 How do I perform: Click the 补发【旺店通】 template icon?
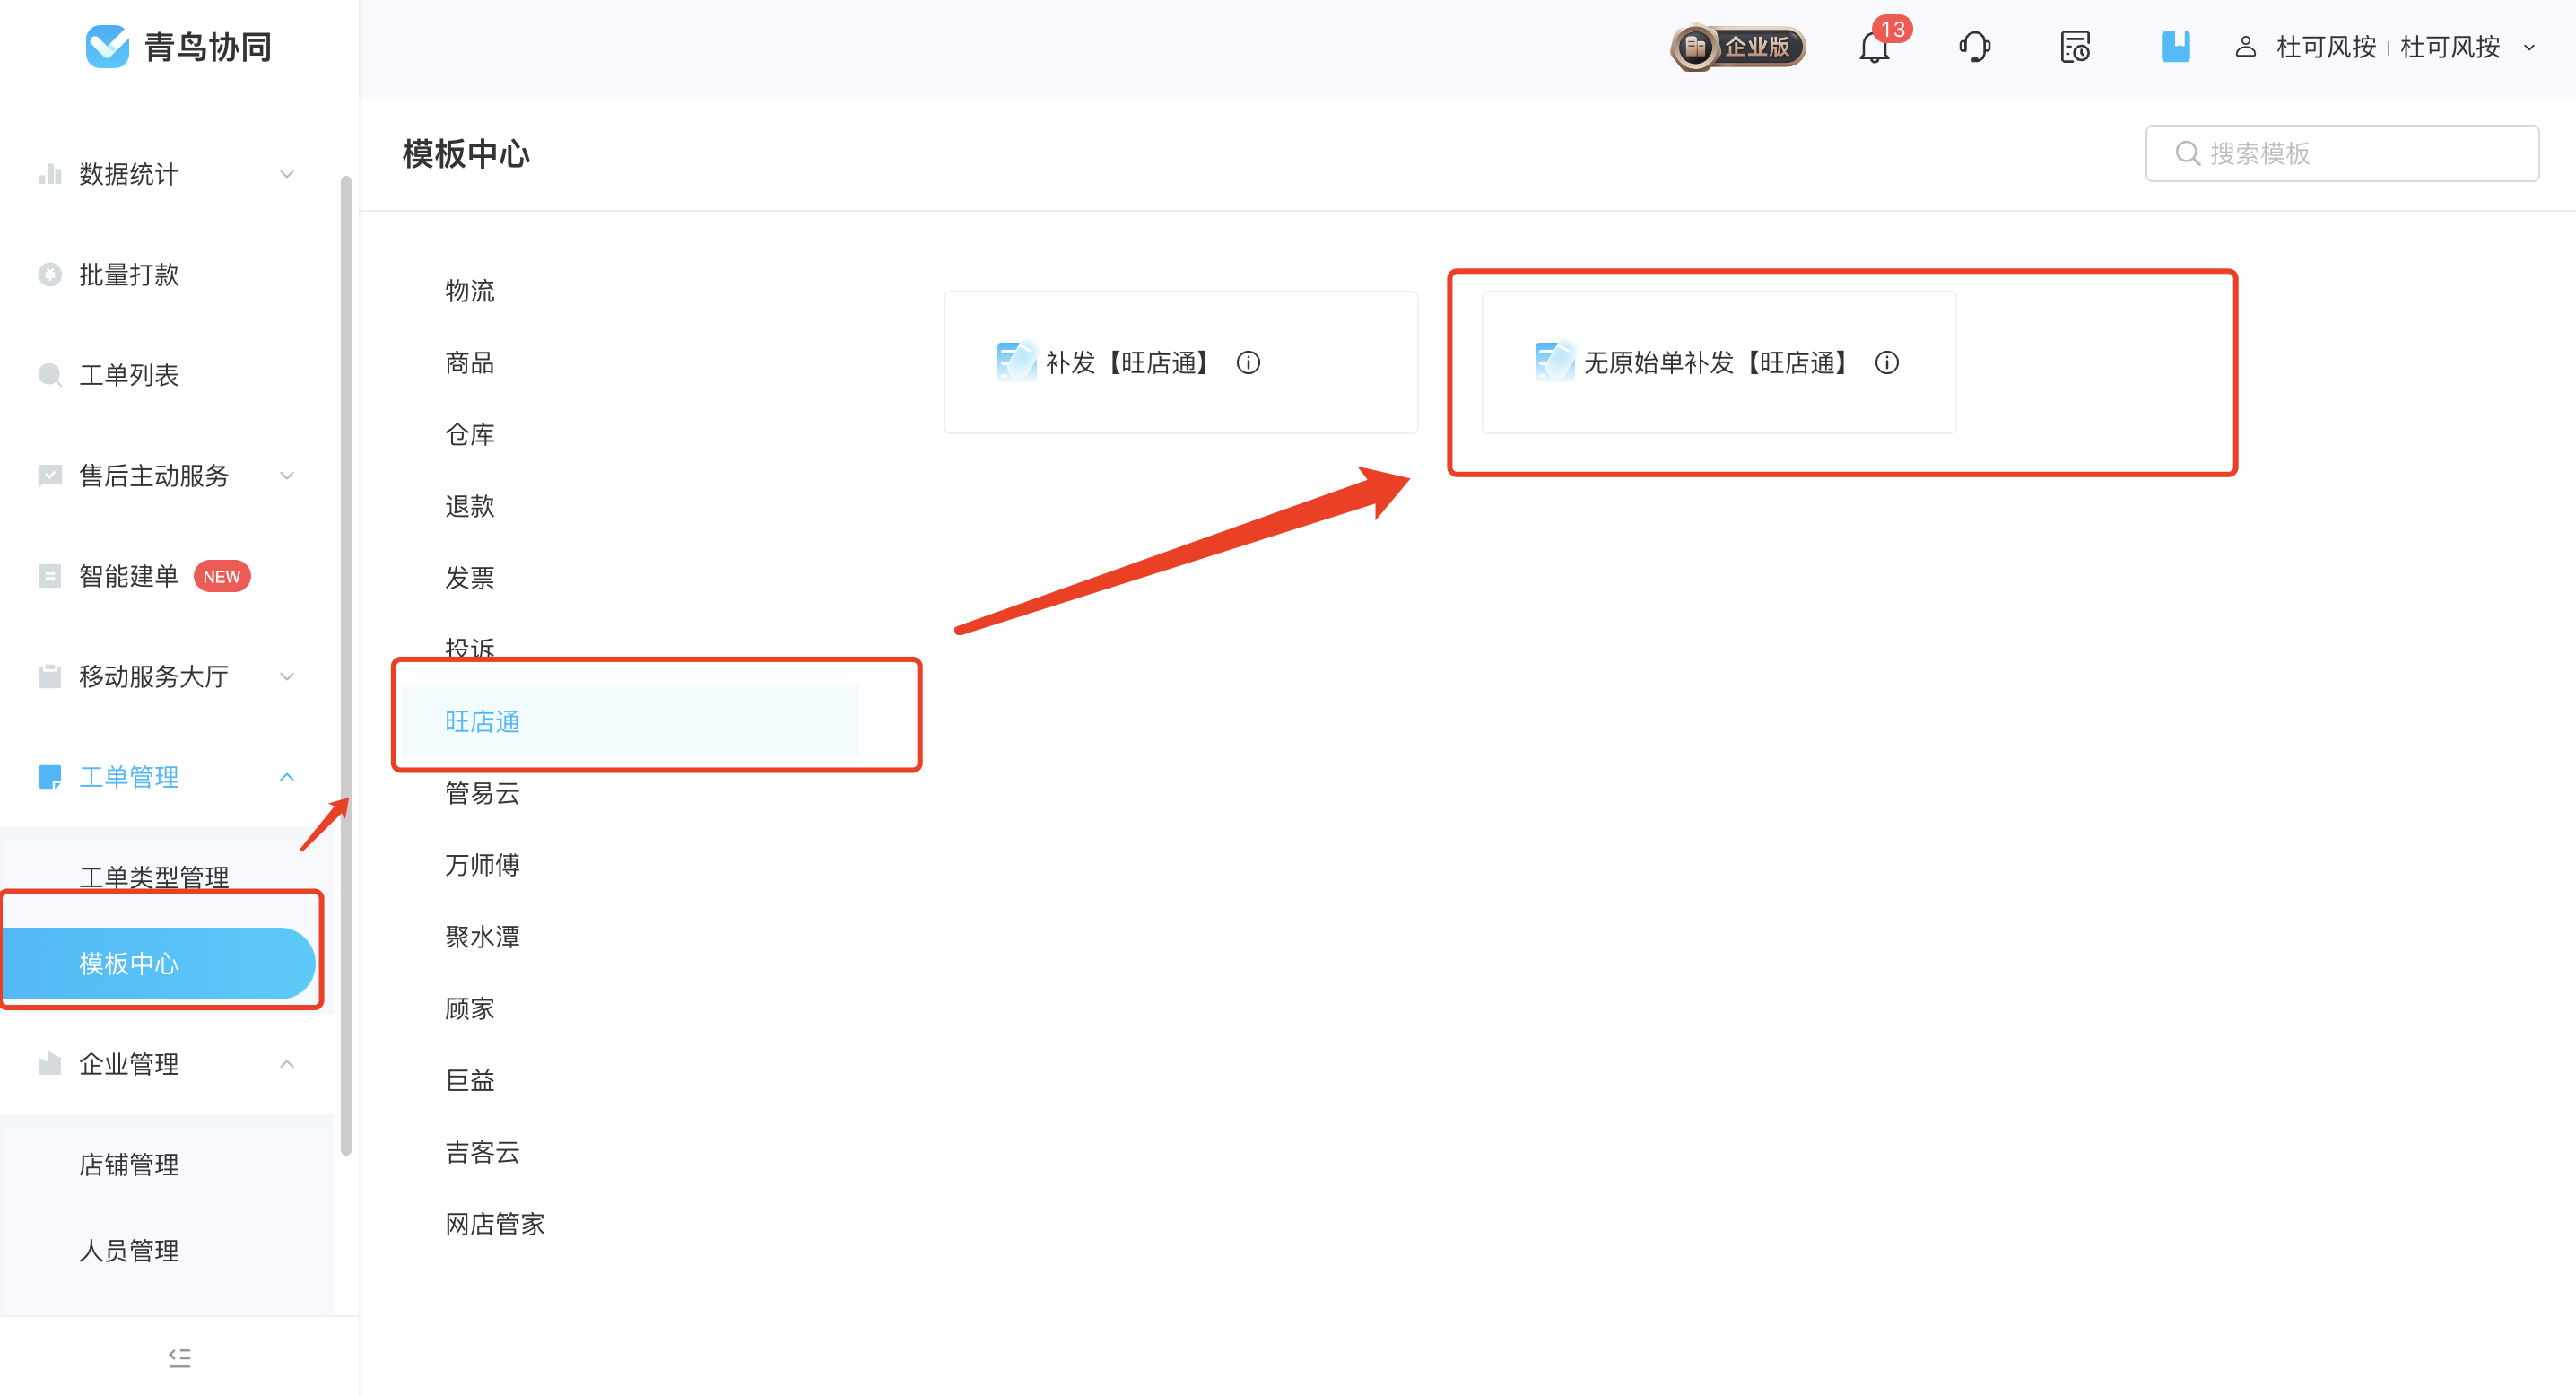[x=1016, y=361]
